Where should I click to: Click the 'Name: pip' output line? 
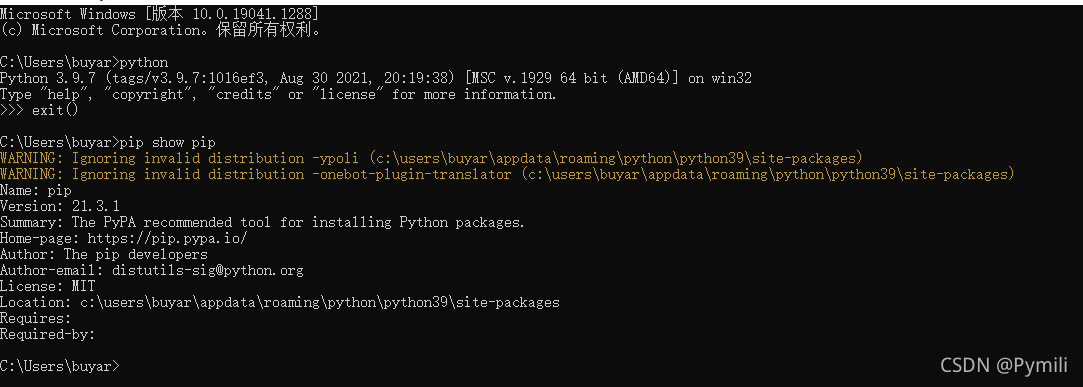tap(36, 191)
